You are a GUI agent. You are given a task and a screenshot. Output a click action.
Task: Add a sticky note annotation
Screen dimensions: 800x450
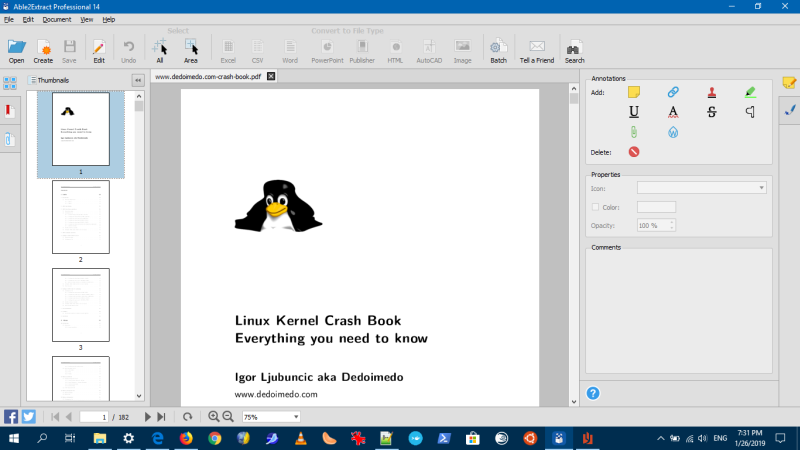click(x=634, y=92)
